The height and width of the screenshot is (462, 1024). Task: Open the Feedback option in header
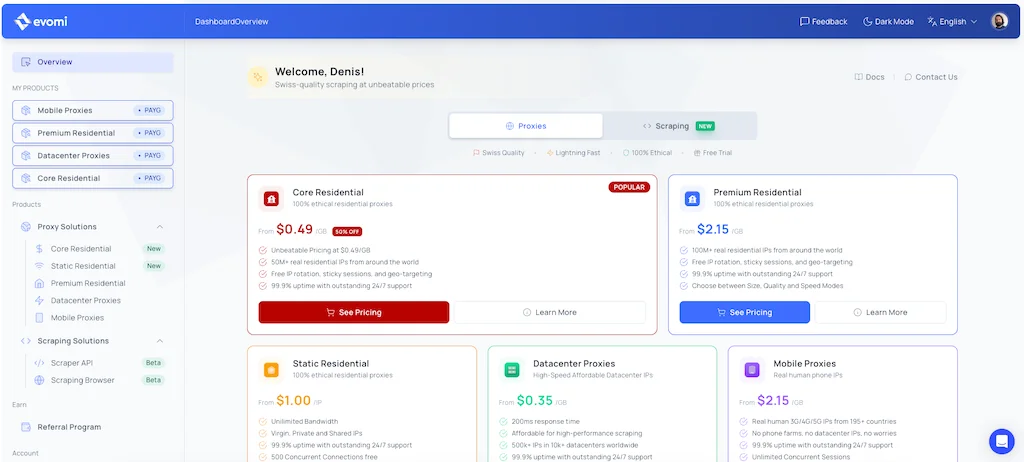coord(823,21)
